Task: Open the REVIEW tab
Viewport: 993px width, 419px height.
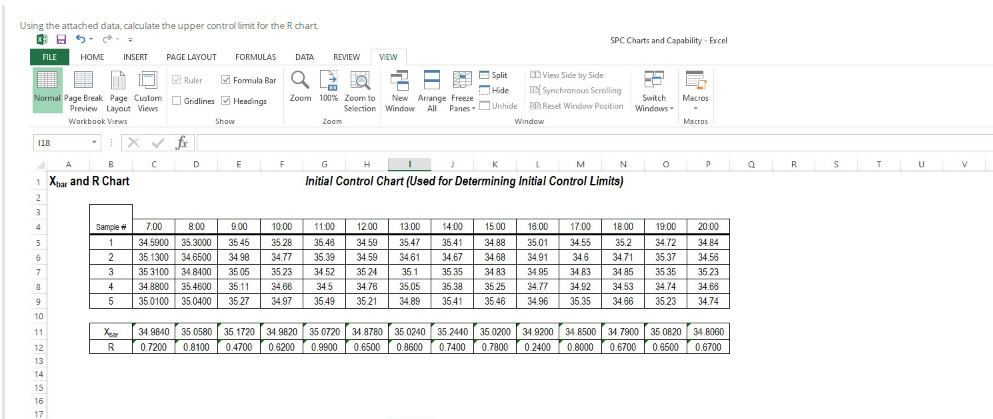Action: point(346,57)
